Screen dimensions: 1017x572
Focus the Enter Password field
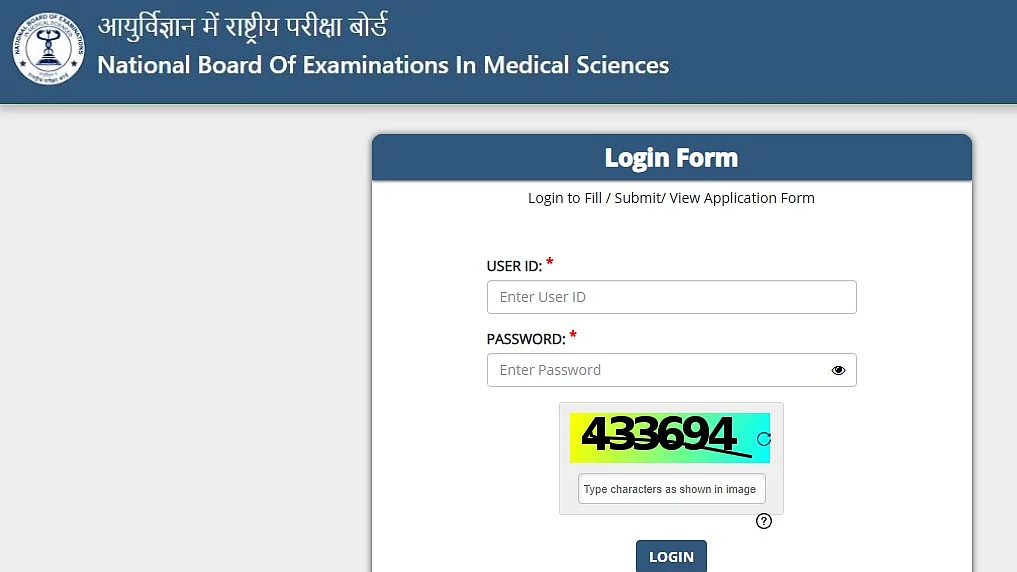(671, 370)
